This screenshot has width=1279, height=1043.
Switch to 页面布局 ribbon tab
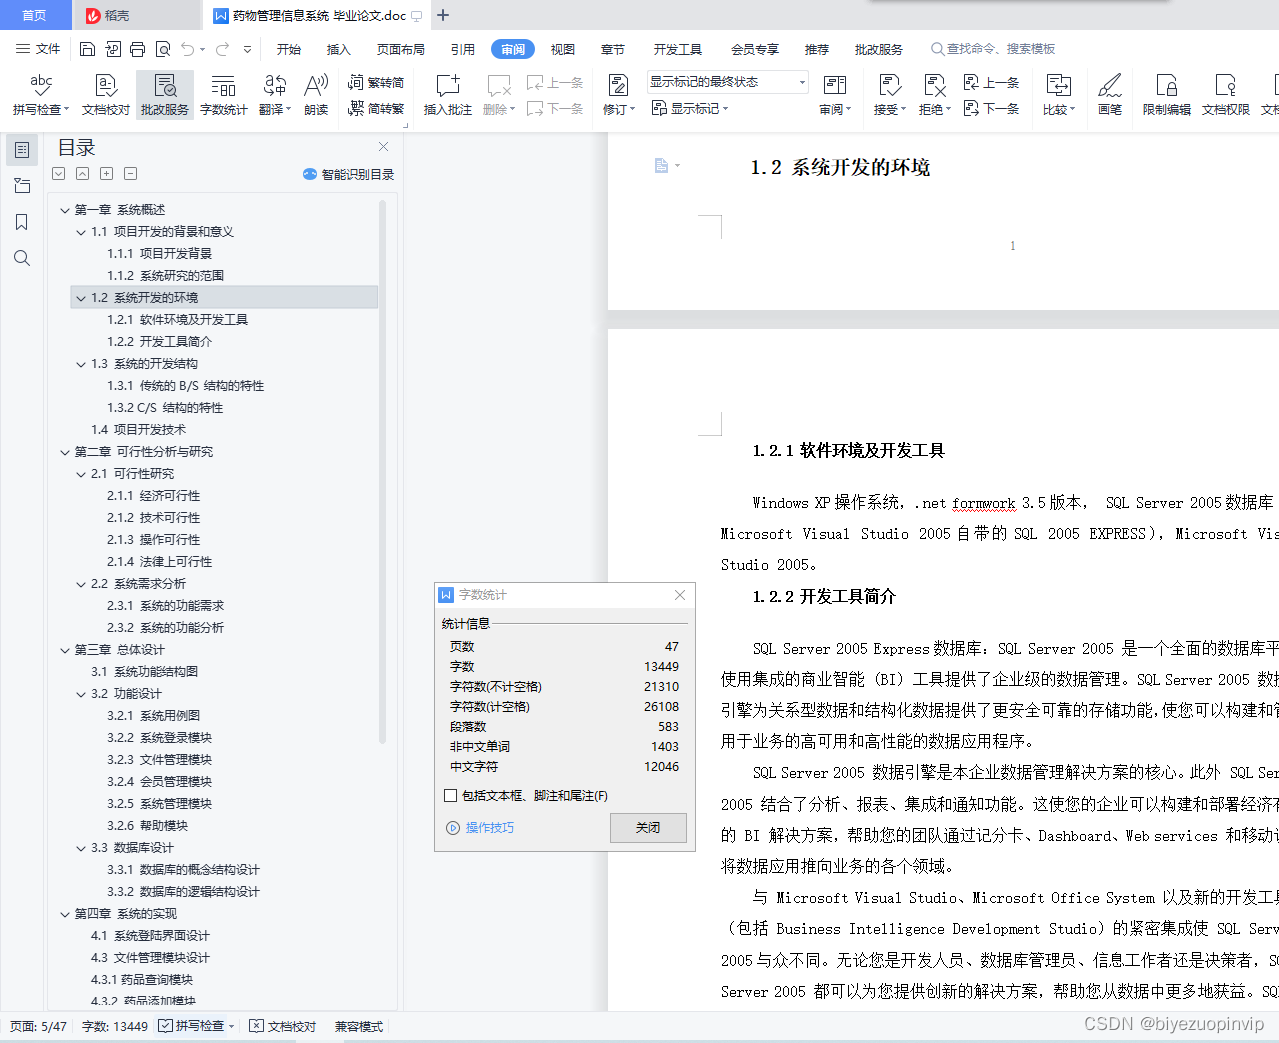coord(400,49)
